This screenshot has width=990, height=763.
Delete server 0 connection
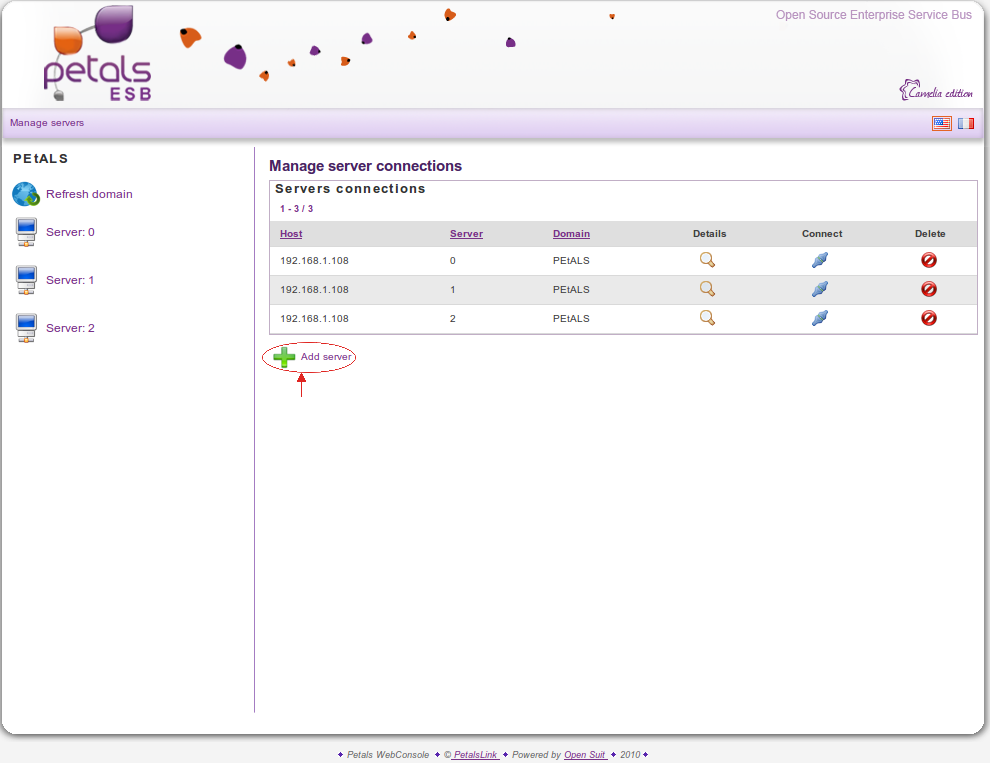(929, 260)
